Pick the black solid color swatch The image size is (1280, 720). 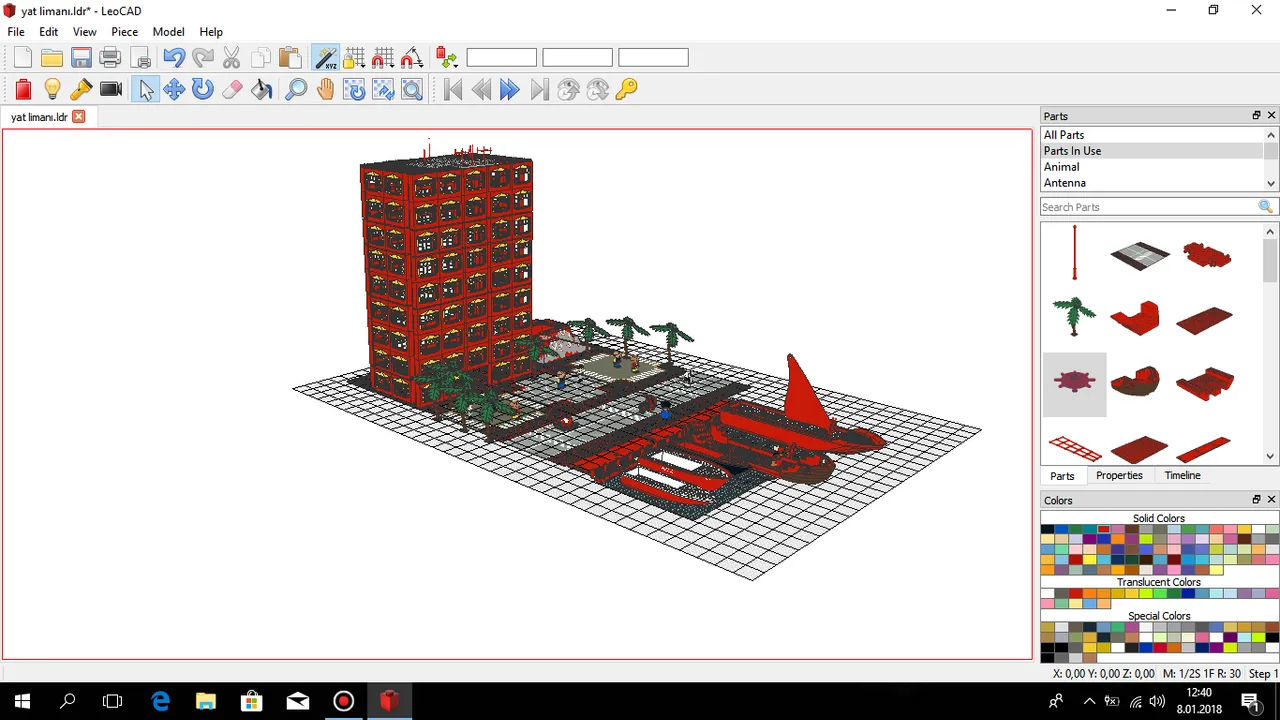click(1047, 530)
